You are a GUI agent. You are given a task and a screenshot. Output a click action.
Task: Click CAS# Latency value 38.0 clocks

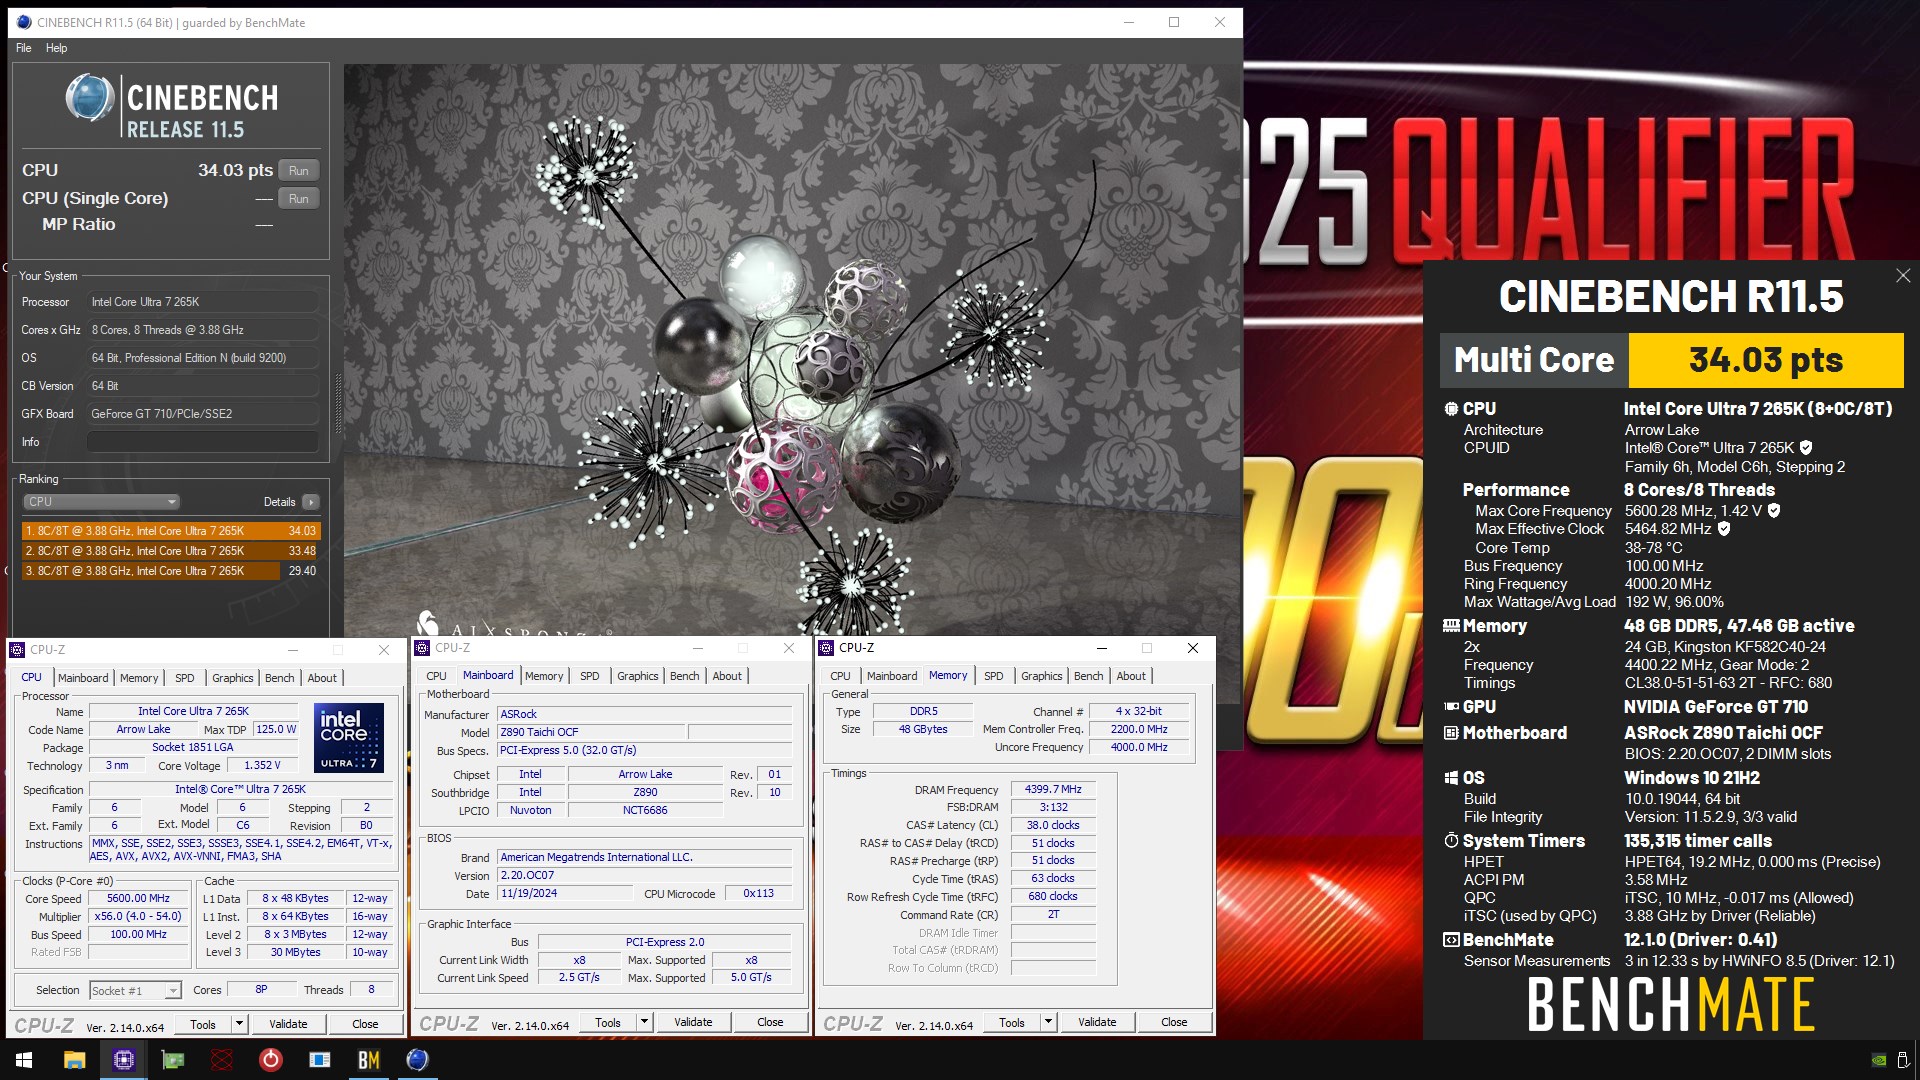coord(1053,825)
